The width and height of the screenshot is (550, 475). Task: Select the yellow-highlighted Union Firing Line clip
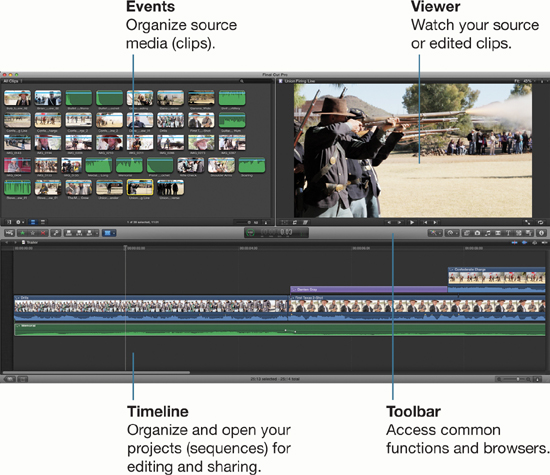point(140,187)
